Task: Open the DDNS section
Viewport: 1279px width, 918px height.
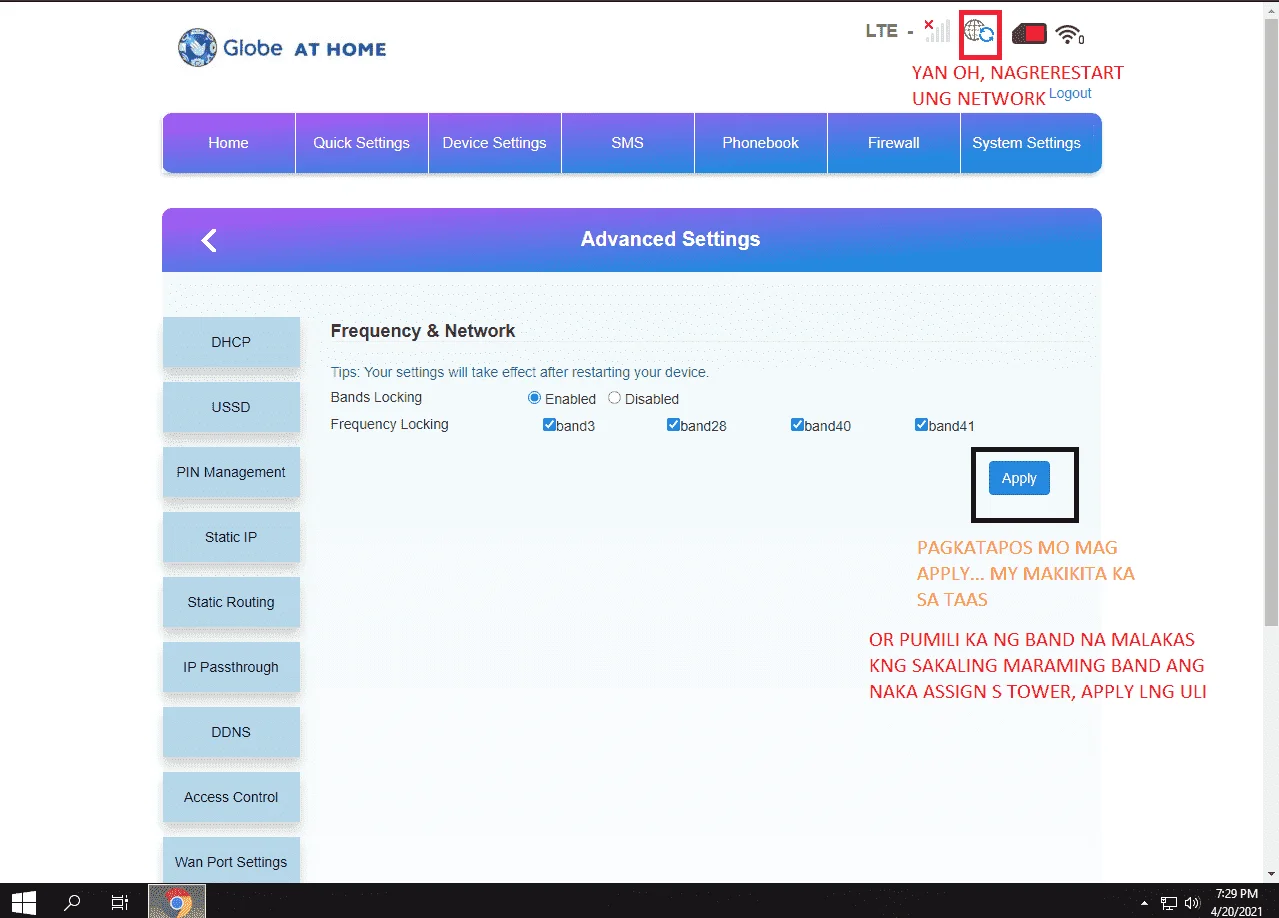Action: (x=231, y=732)
